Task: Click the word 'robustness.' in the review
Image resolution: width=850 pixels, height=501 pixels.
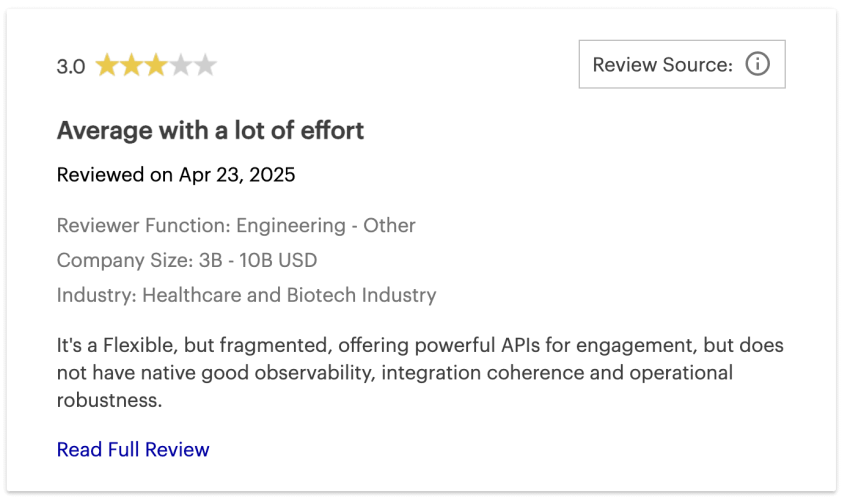Action: [x=110, y=400]
